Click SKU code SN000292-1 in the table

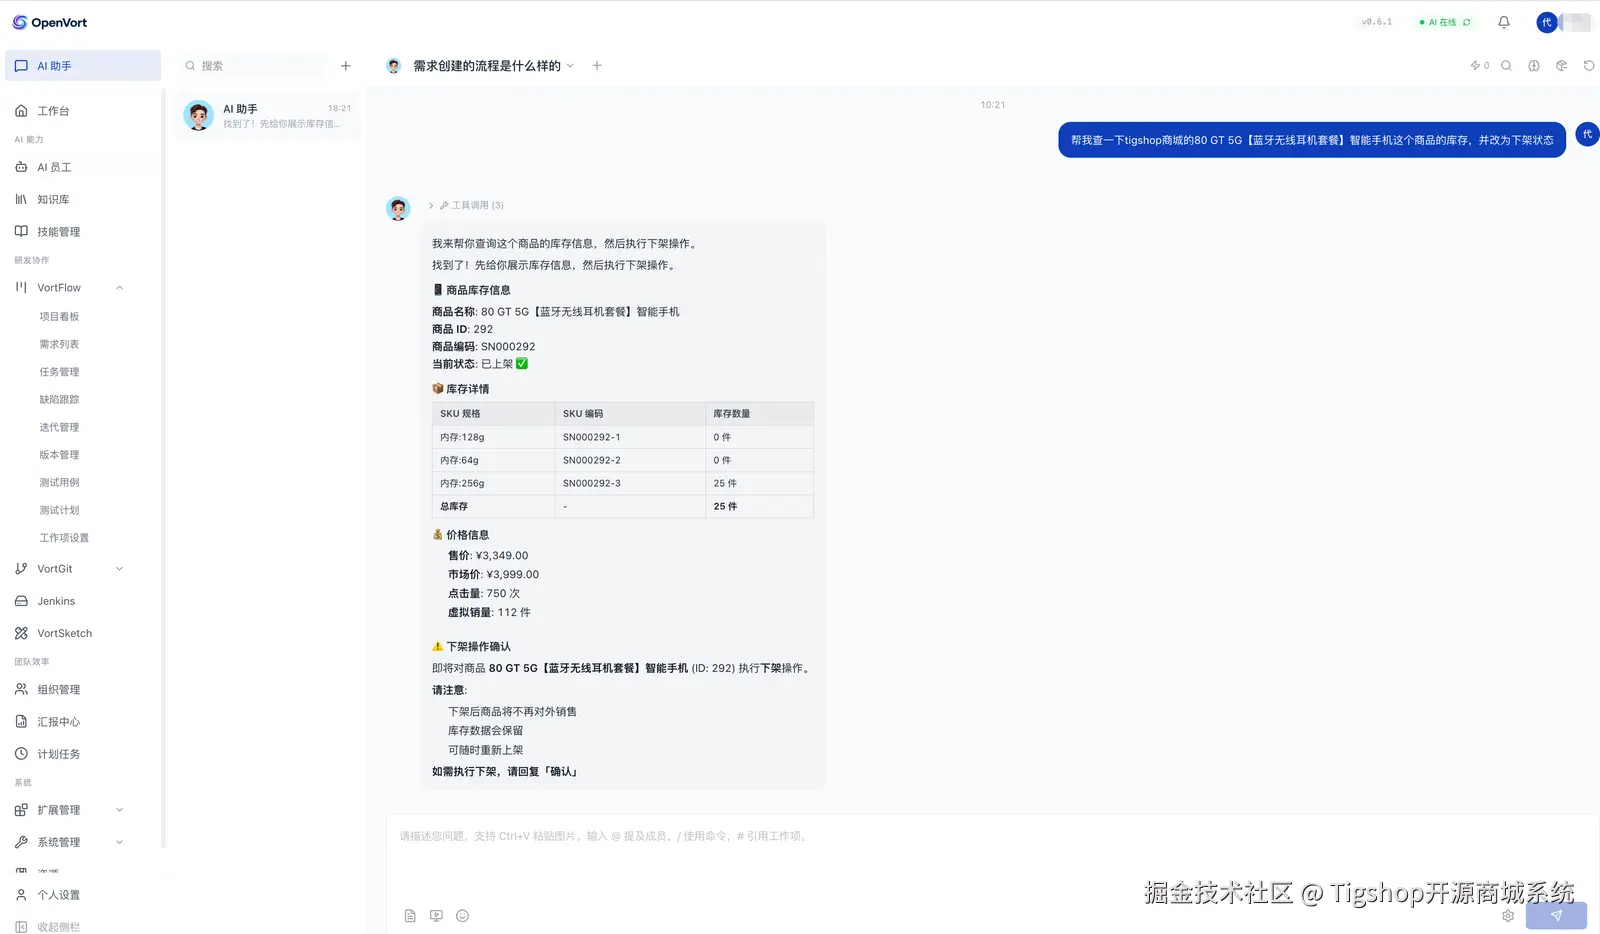point(592,437)
